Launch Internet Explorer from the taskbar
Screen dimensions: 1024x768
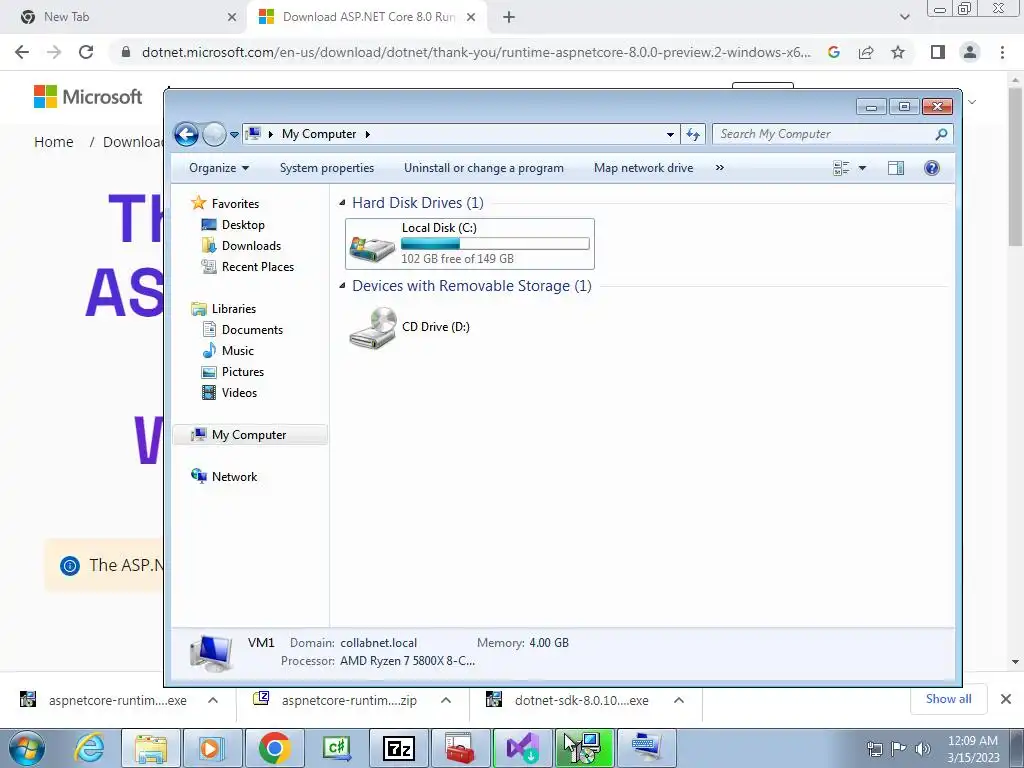(x=89, y=748)
